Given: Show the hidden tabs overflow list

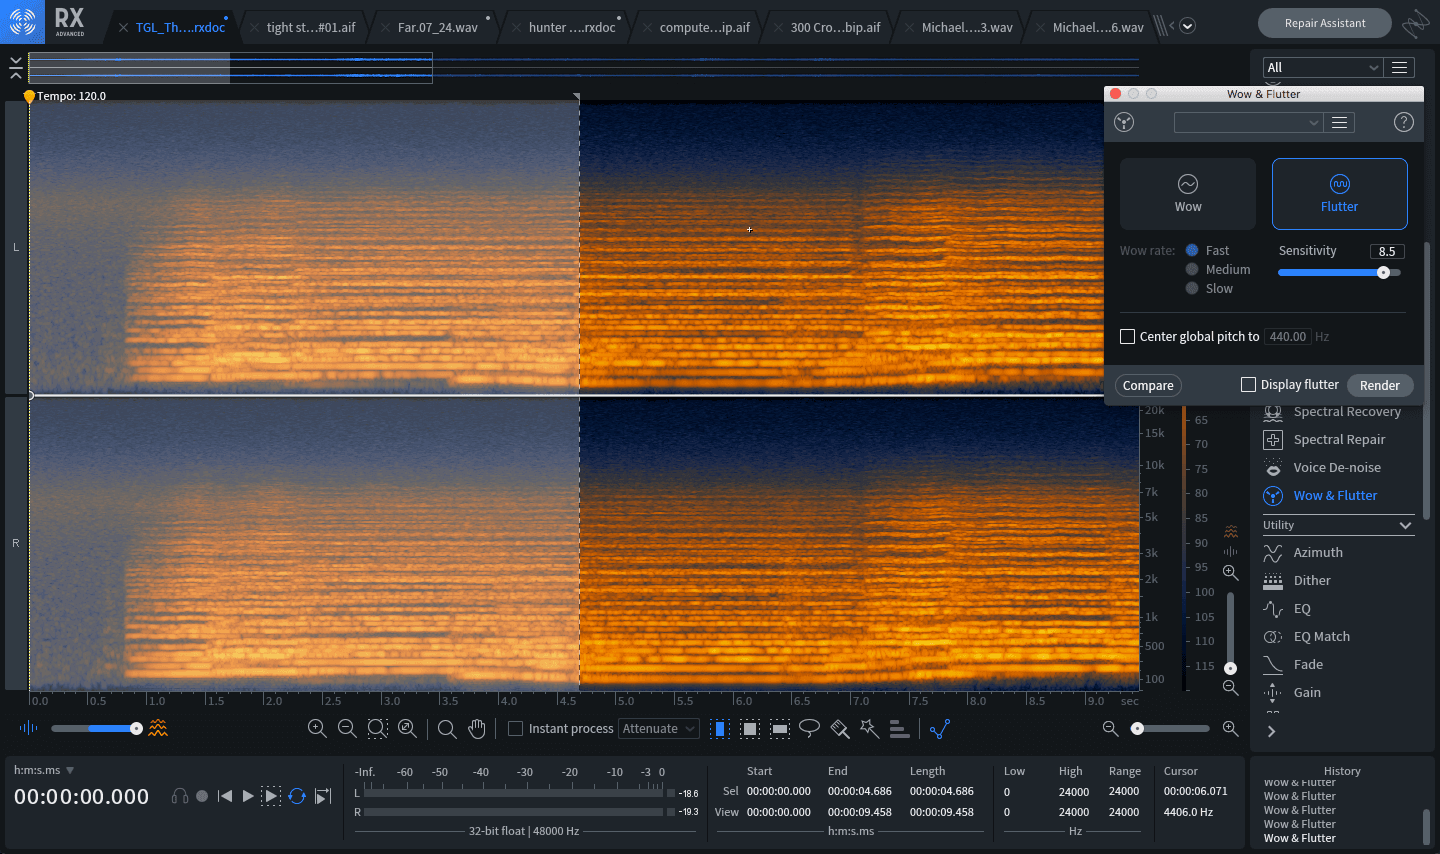Looking at the screenshot, I should (x=1187, y=26).
